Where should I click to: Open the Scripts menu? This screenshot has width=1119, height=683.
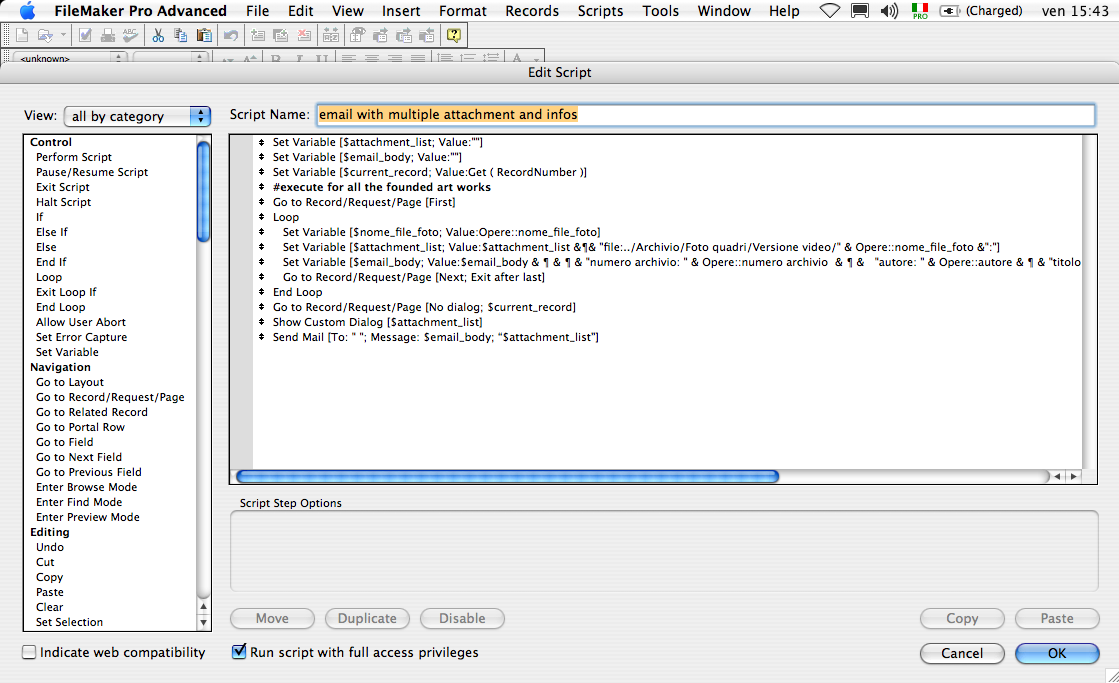[600, 11]
